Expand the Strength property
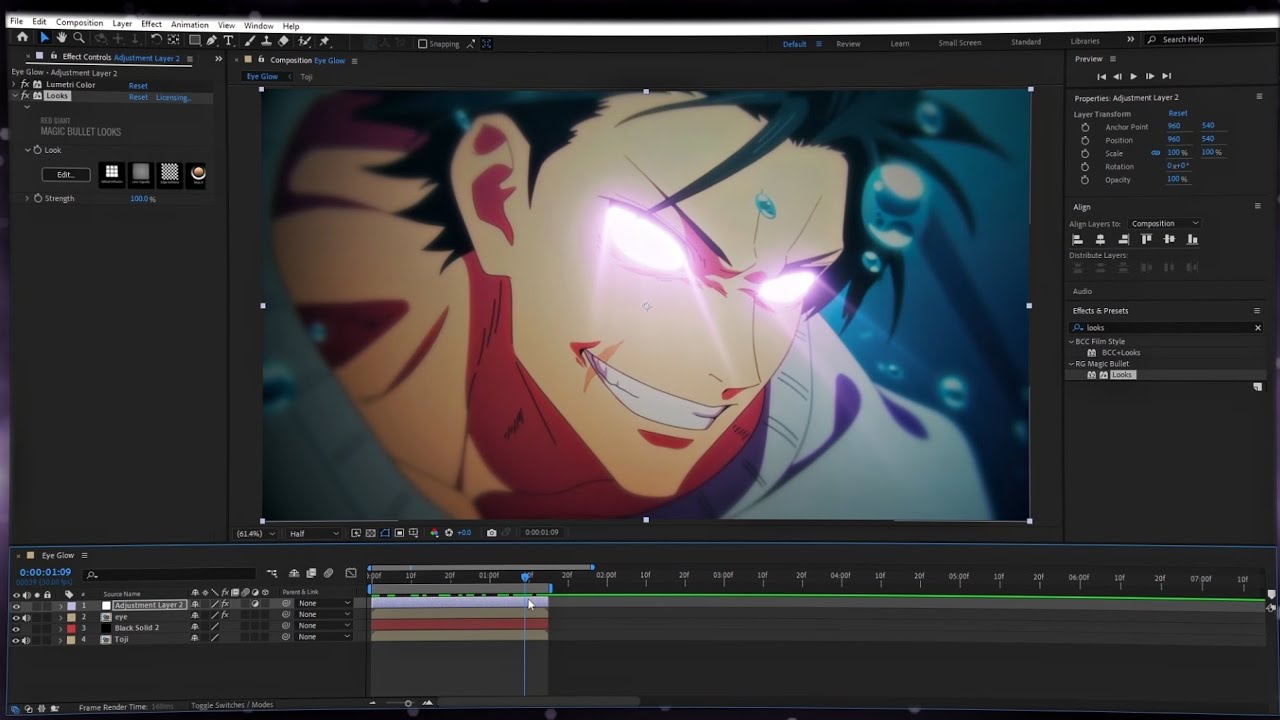Viewport: 1280px width, 720px height. click(x=27, y=198)
